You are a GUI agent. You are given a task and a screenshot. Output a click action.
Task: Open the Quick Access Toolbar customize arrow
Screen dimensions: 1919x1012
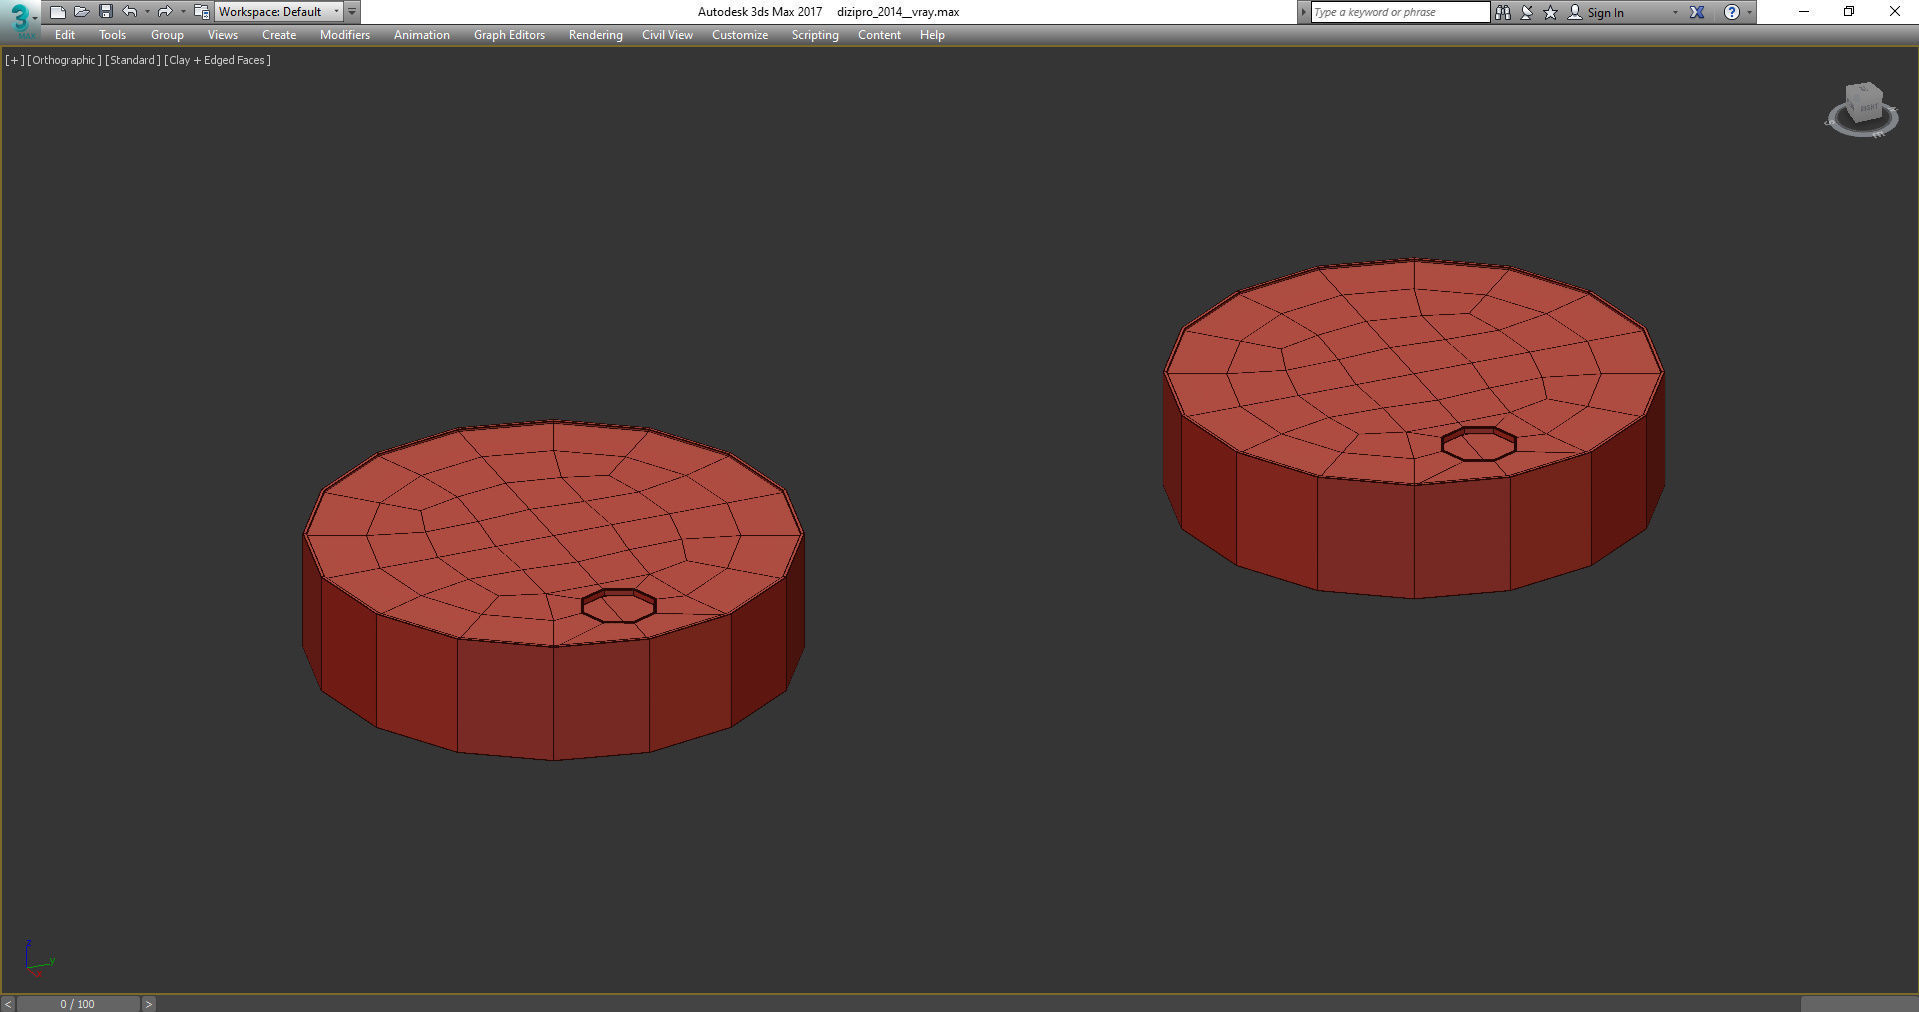352,12
